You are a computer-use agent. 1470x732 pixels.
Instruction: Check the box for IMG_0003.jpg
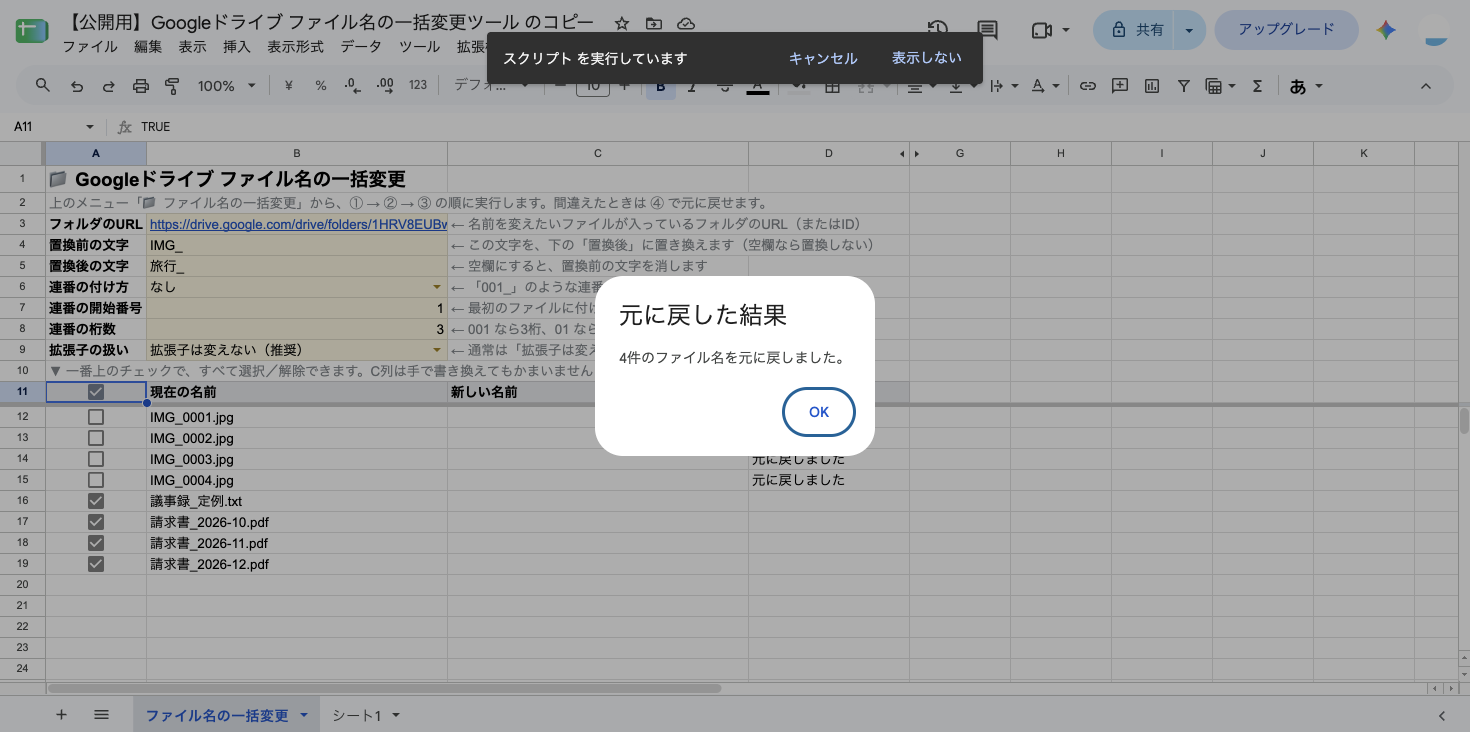click(x=96, y=459)
